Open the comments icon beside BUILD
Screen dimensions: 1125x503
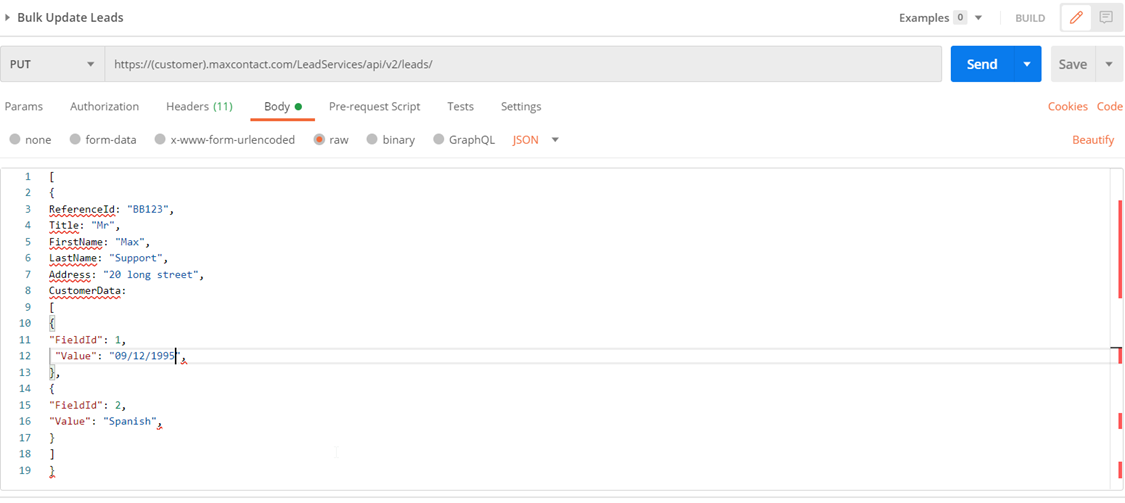[x=1106, y=18]
